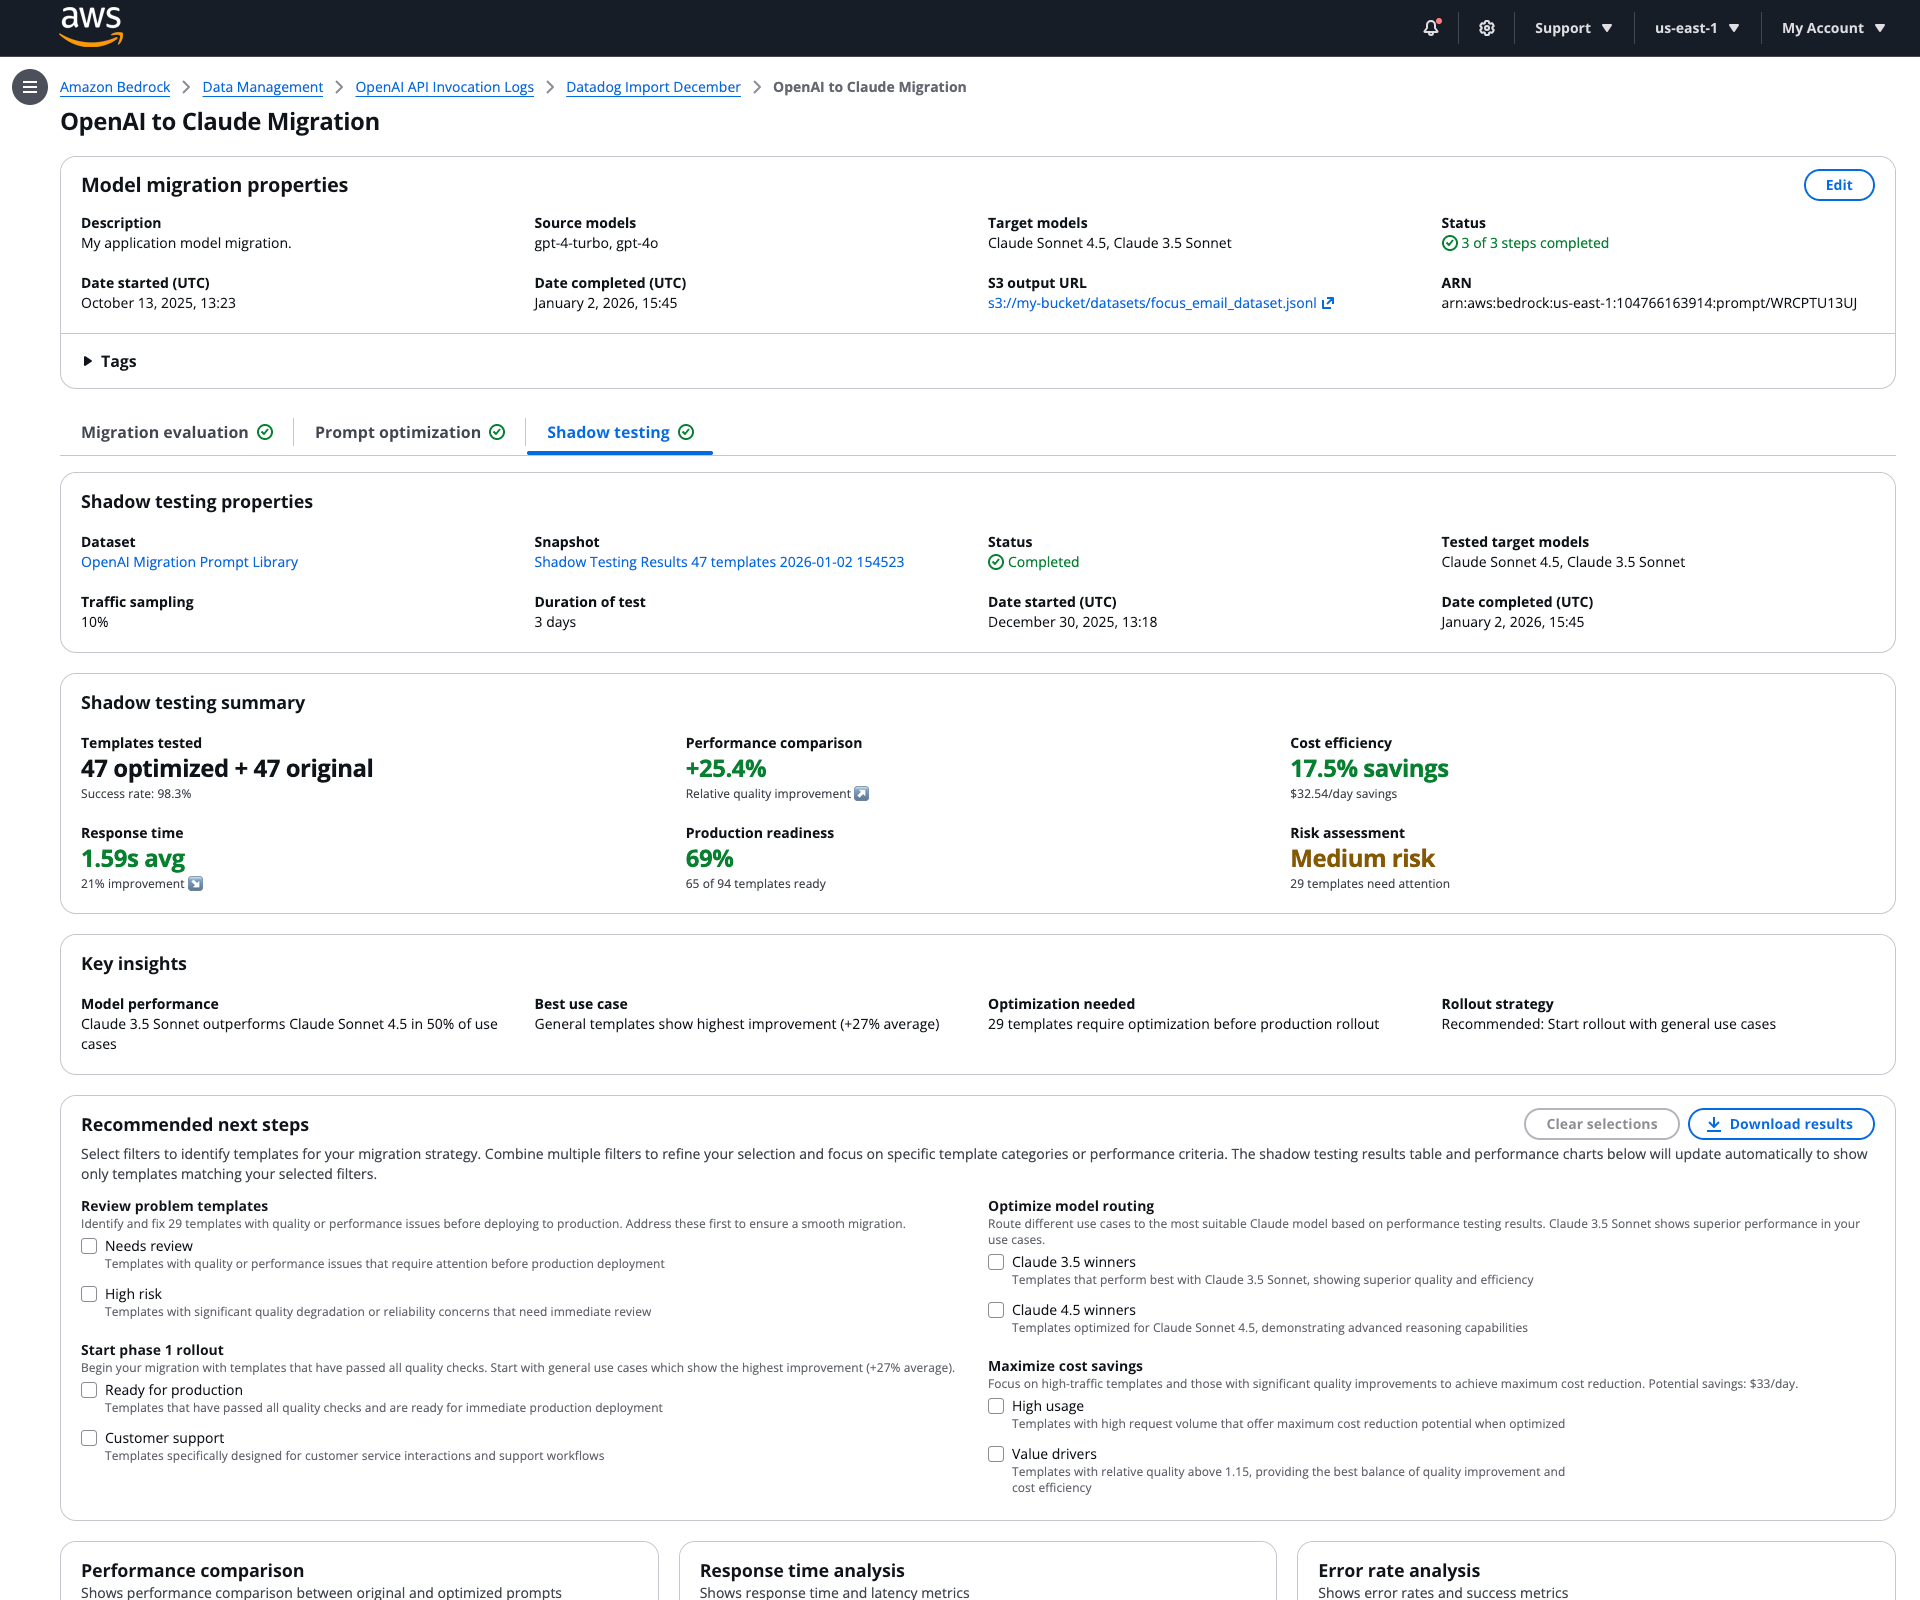Click the green check icon on Shadow testing tab
Viewport: 1920px width, 1600px height.
686,432
